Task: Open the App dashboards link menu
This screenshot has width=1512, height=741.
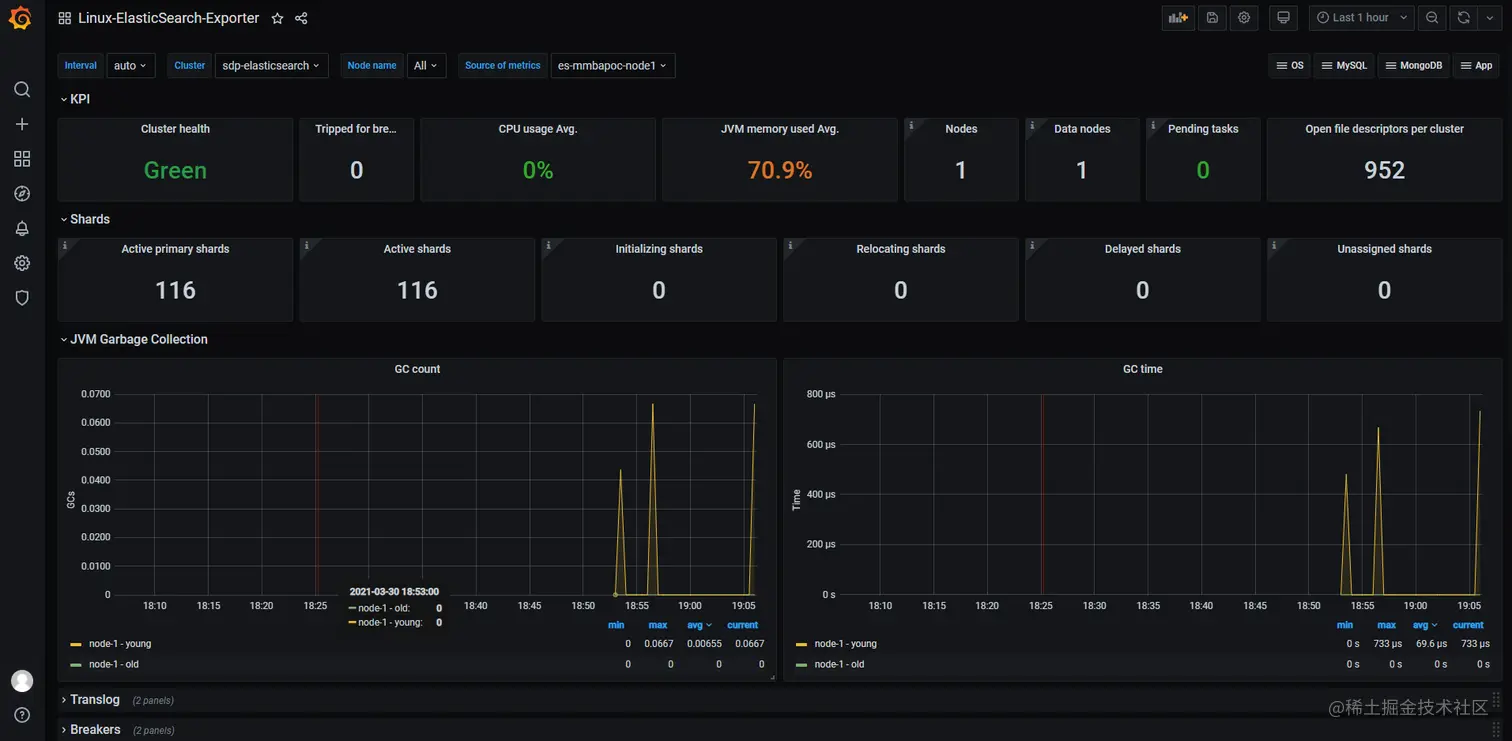Action: pyautogui.click(x=1476, y=65)
